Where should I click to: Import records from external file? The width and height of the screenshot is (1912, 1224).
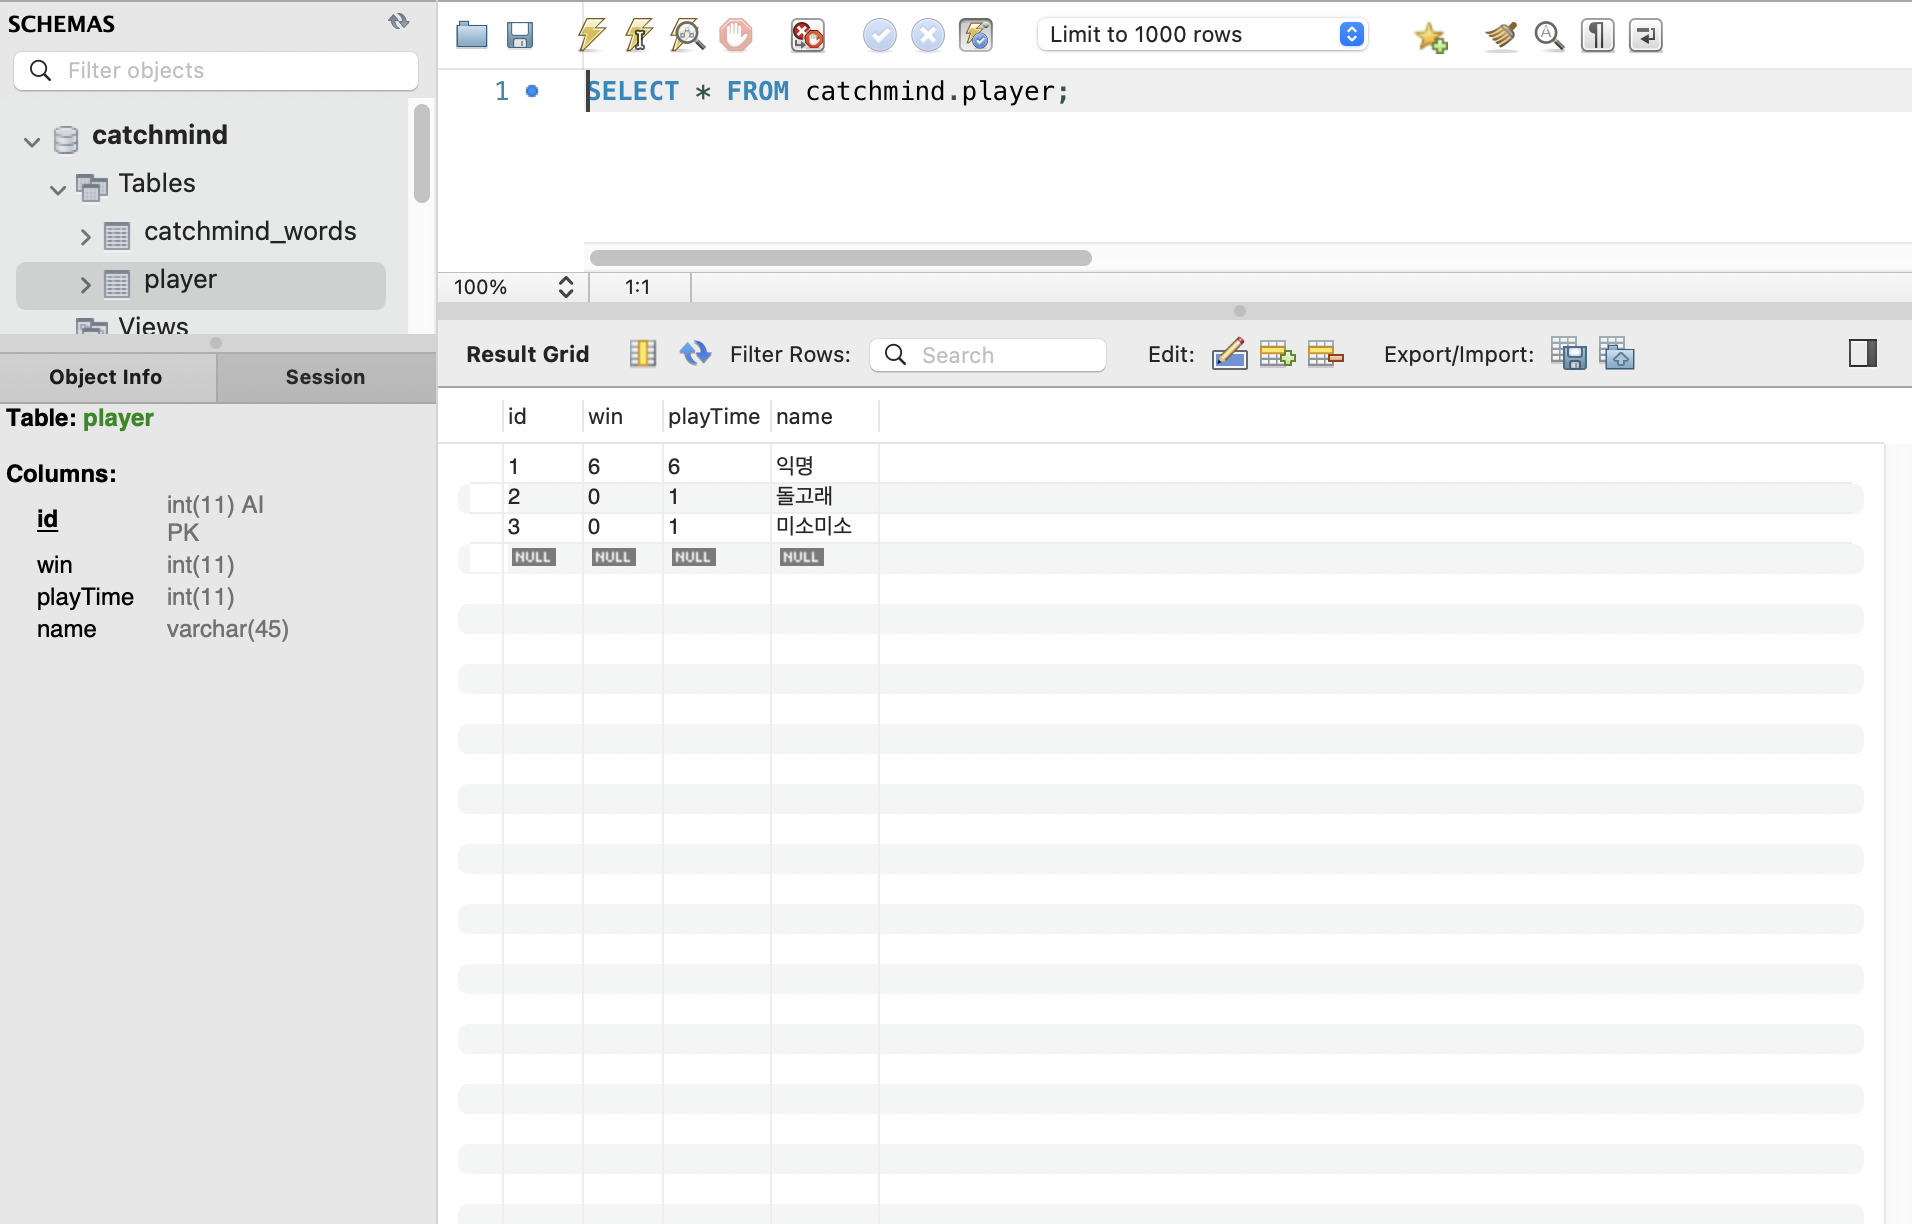pos(1617,354)
